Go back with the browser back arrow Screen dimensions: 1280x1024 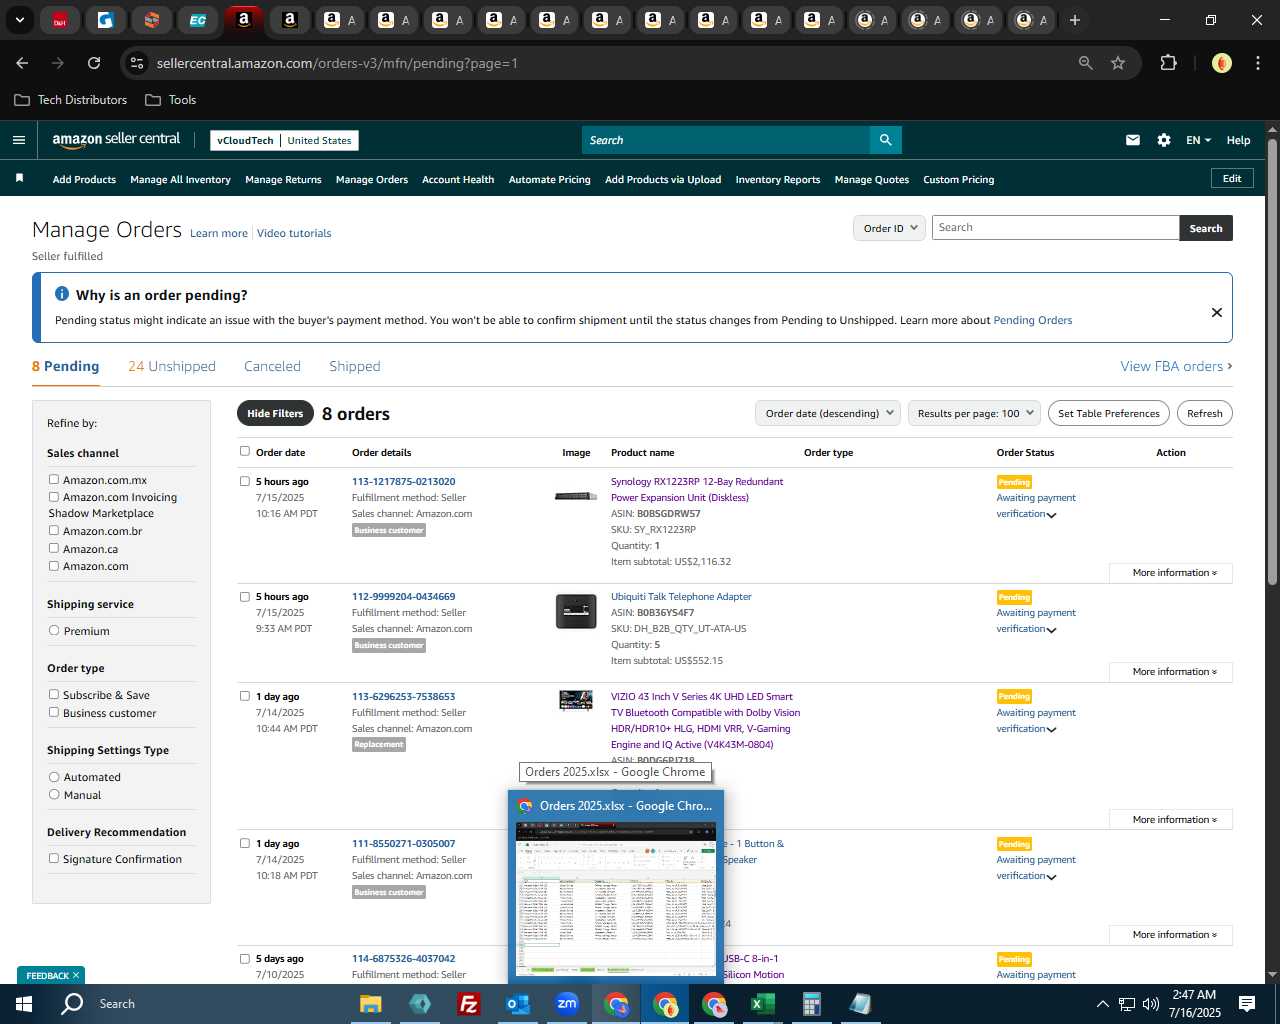coord(22,63)
